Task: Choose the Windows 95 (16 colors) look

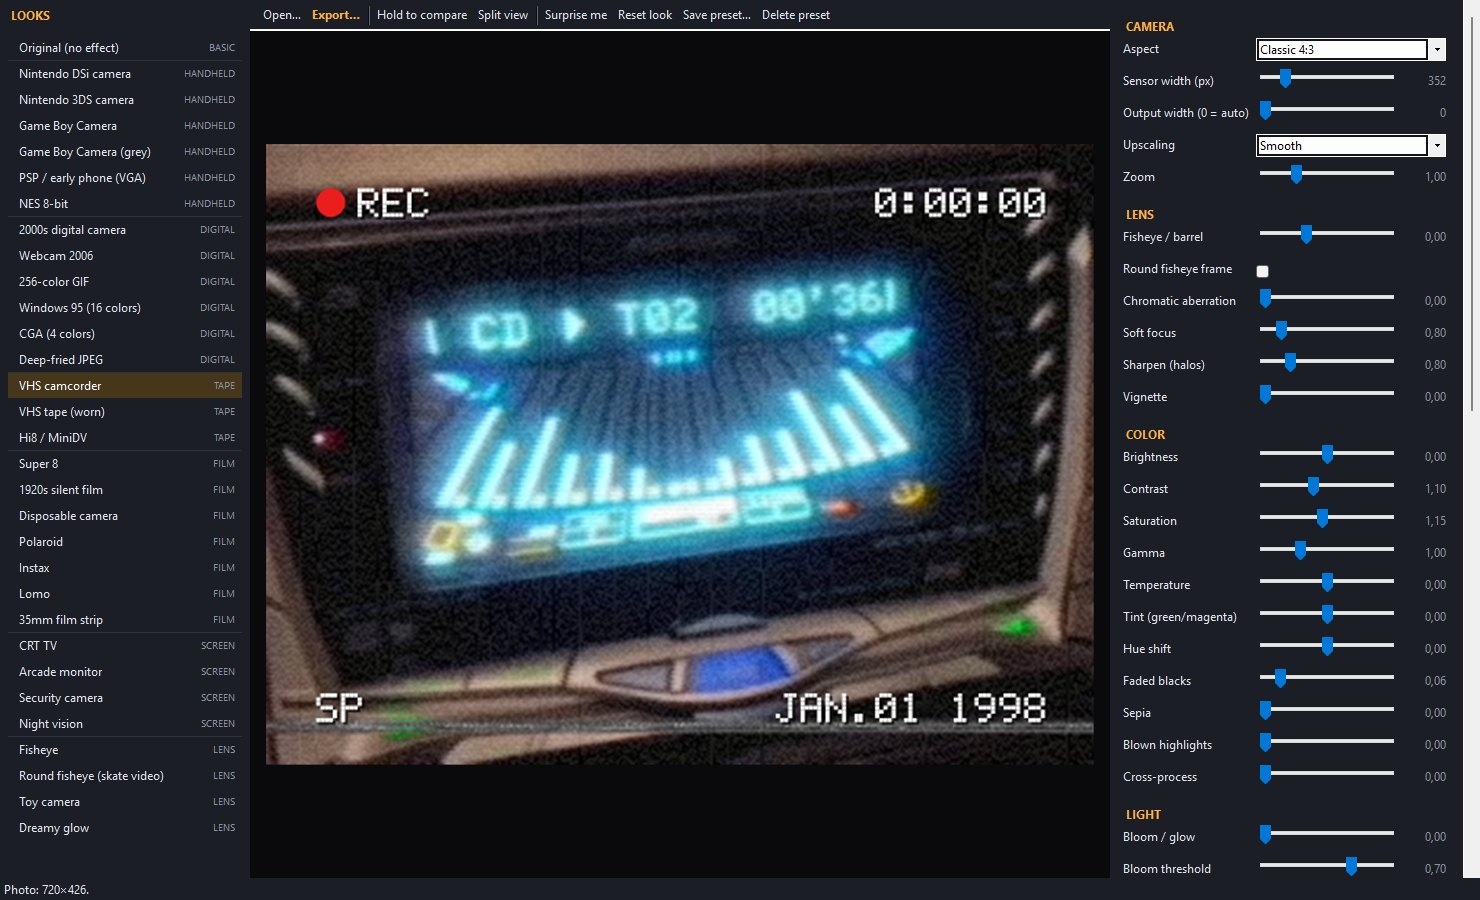Action: point(125,308)
